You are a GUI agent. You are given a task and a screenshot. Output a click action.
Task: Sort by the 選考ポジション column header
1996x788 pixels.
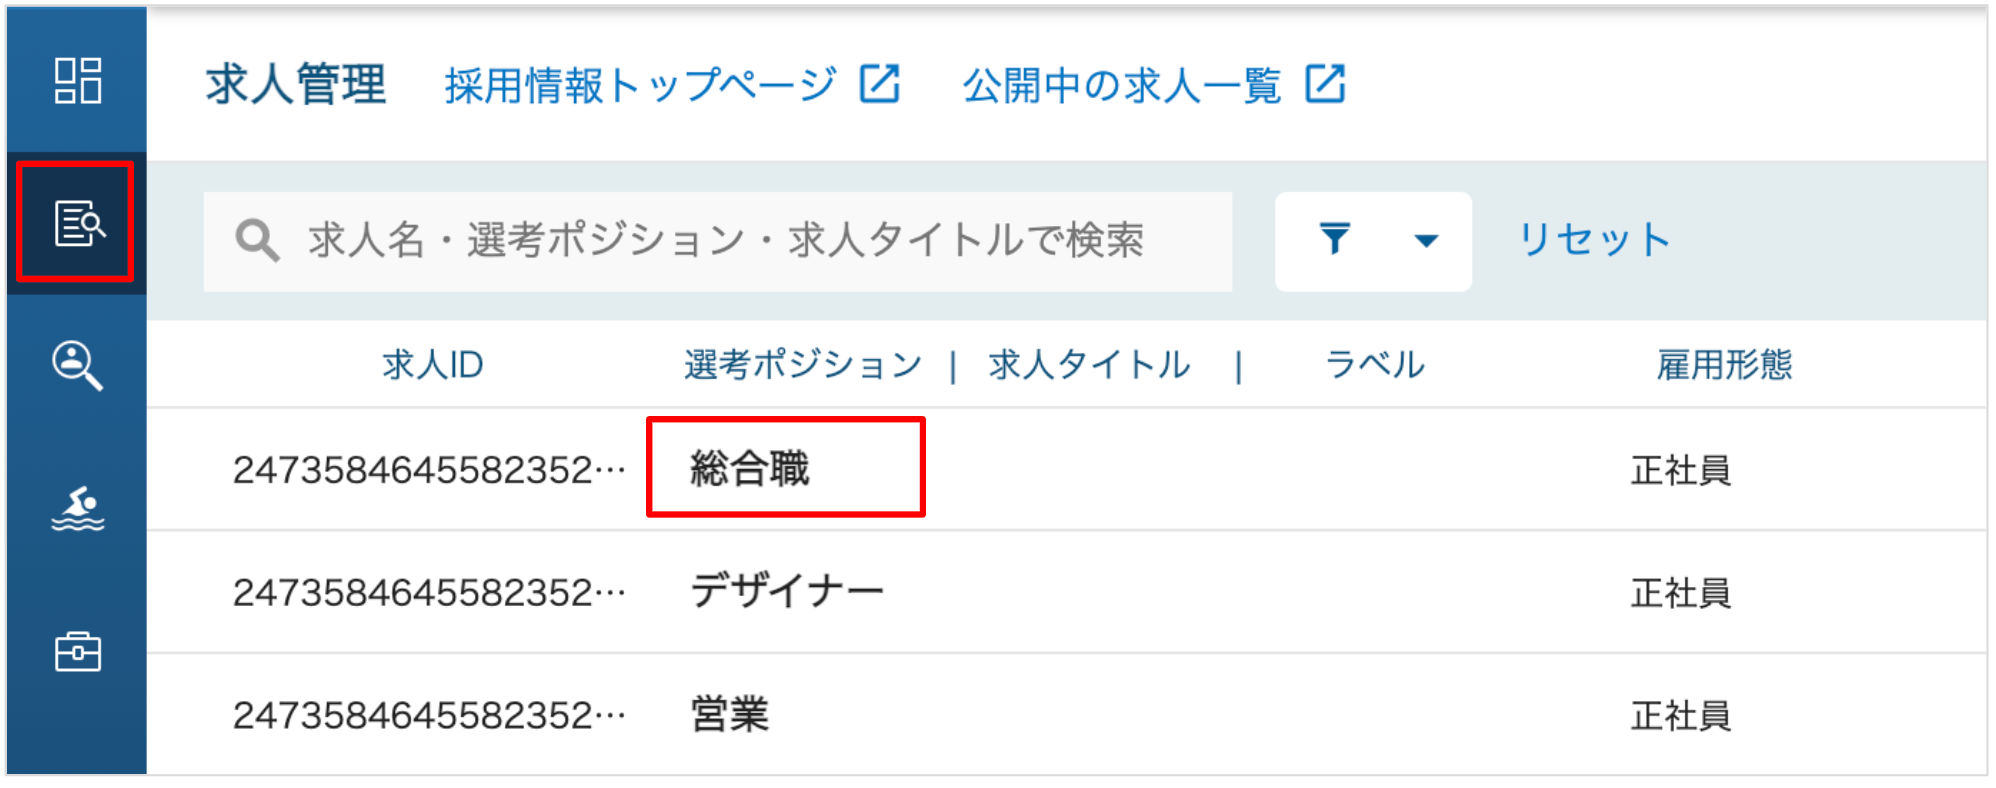point(803,365)
